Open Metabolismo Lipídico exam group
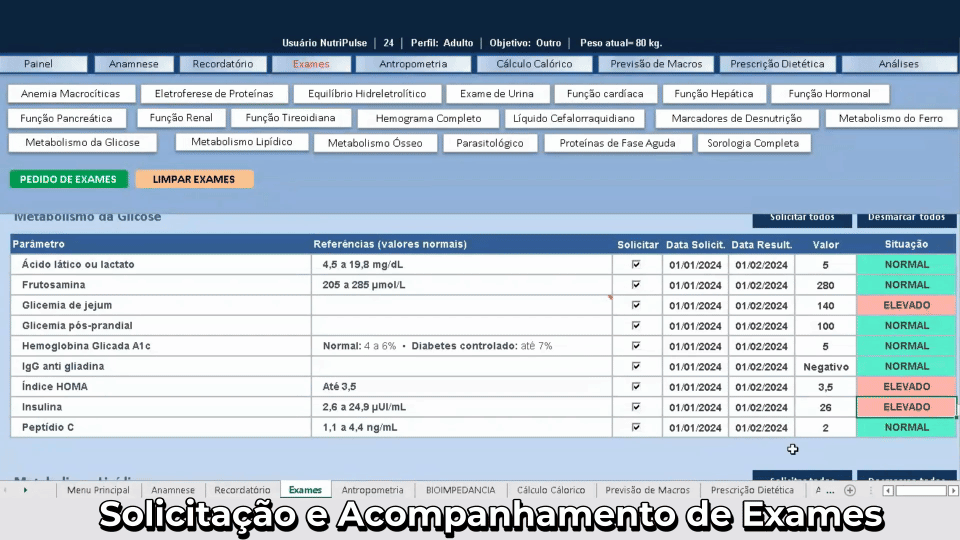This screenshot has height=540, width=960. [x=241, y=142]
